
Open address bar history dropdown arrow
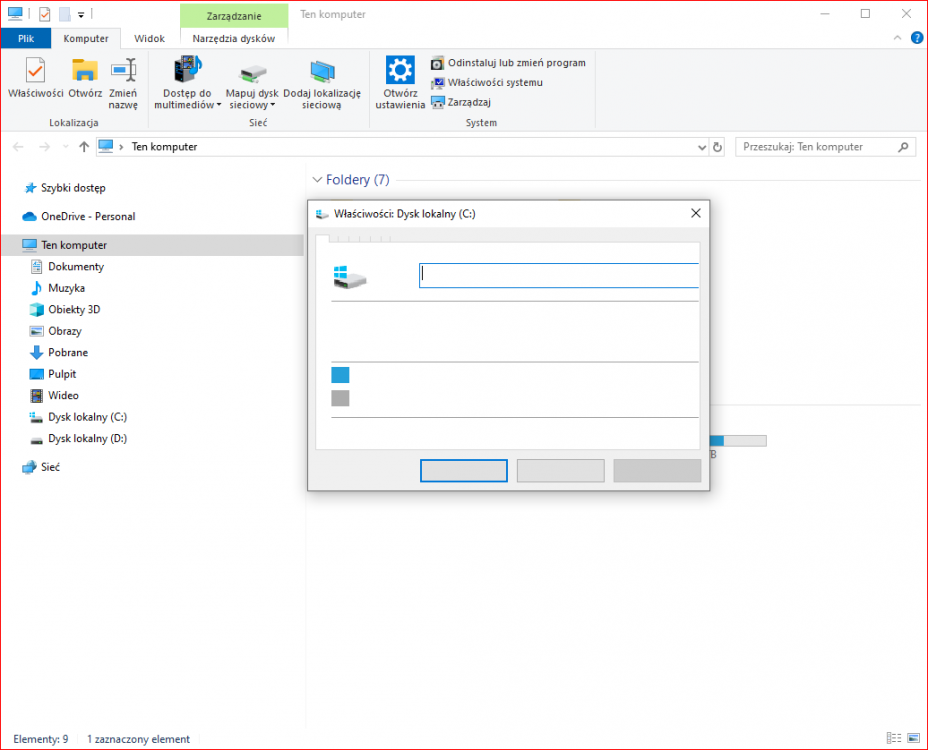coord(701,147)
